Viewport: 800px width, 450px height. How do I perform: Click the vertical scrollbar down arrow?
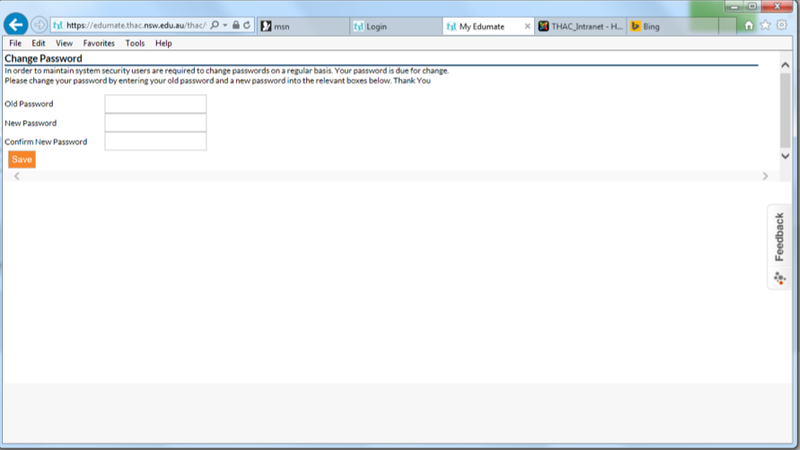(x=785, y=156)
